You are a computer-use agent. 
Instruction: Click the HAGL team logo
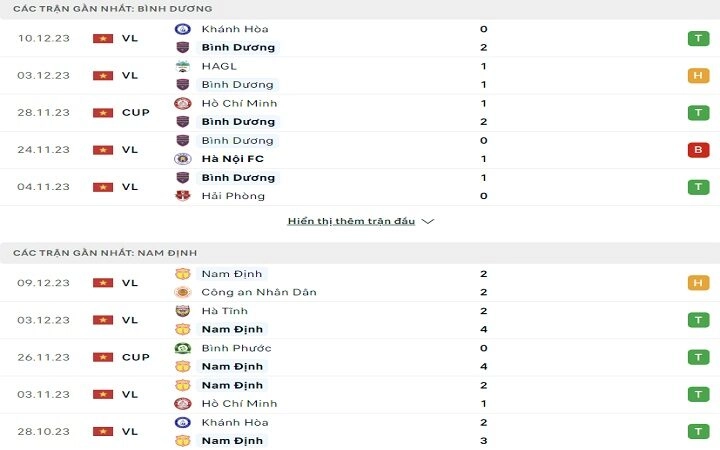click(x=183, y=66)
